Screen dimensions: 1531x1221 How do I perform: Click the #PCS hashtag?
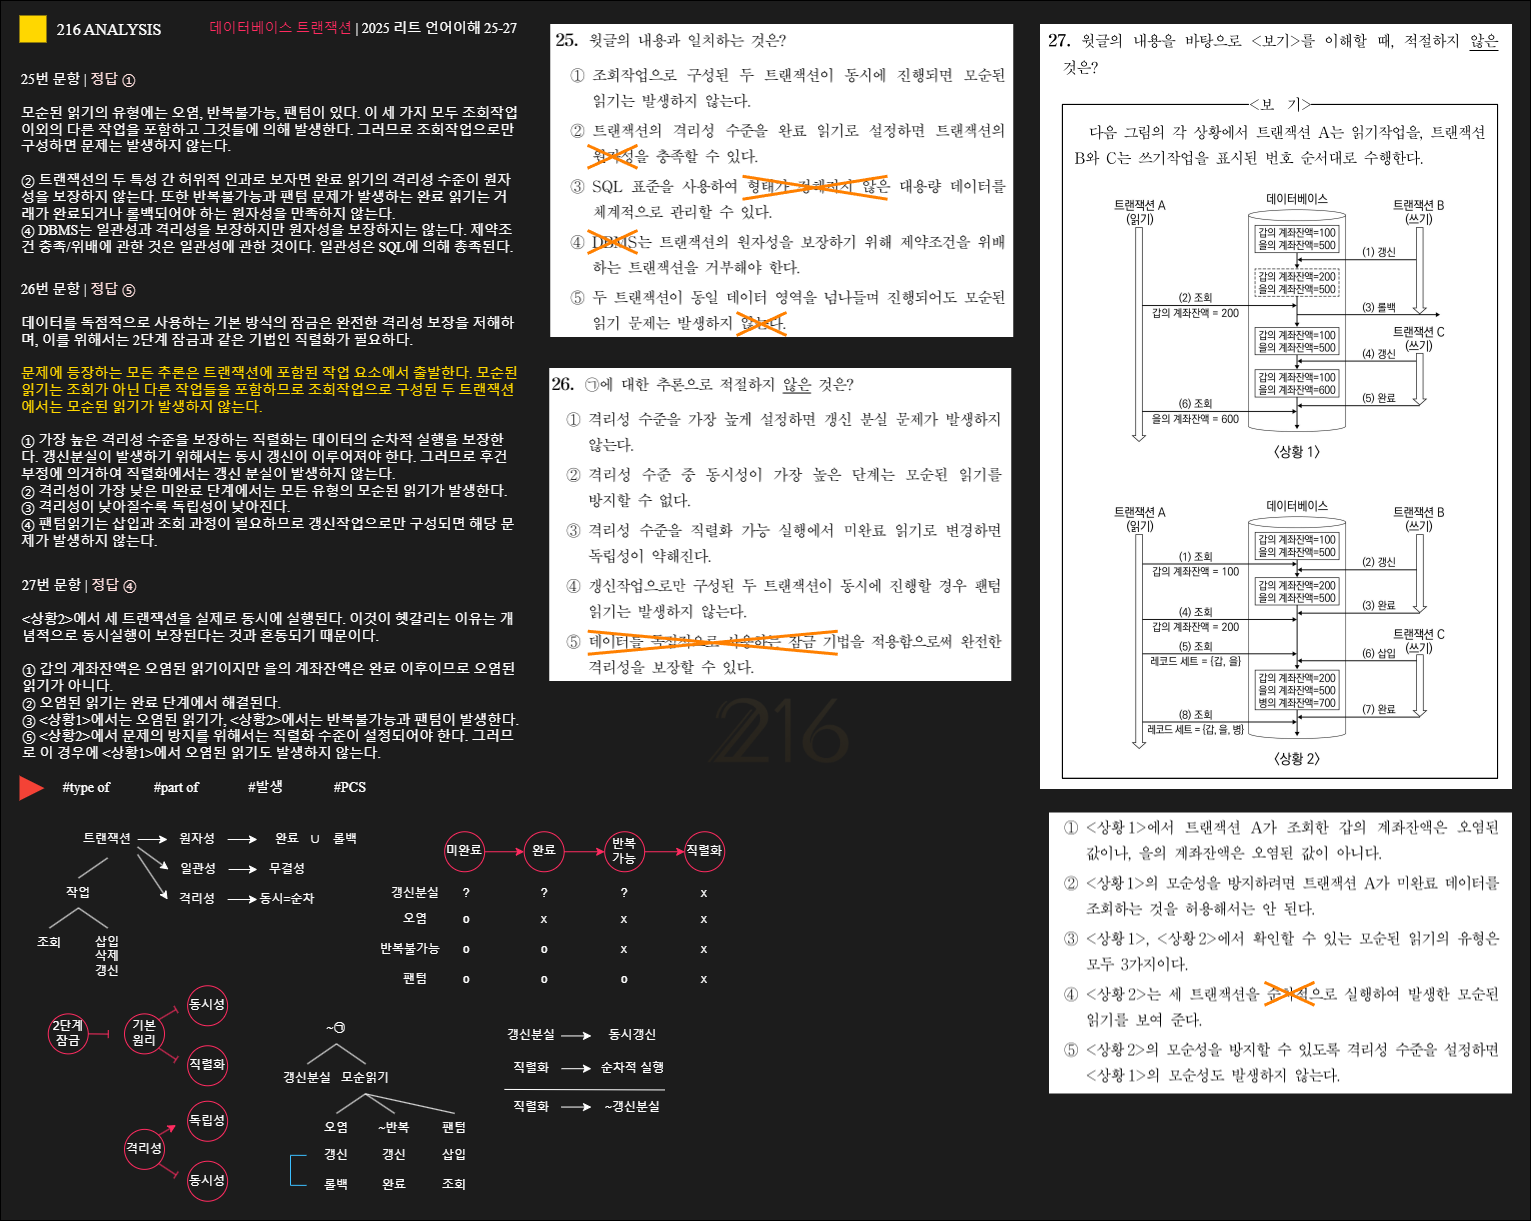[x=349, y=787]
